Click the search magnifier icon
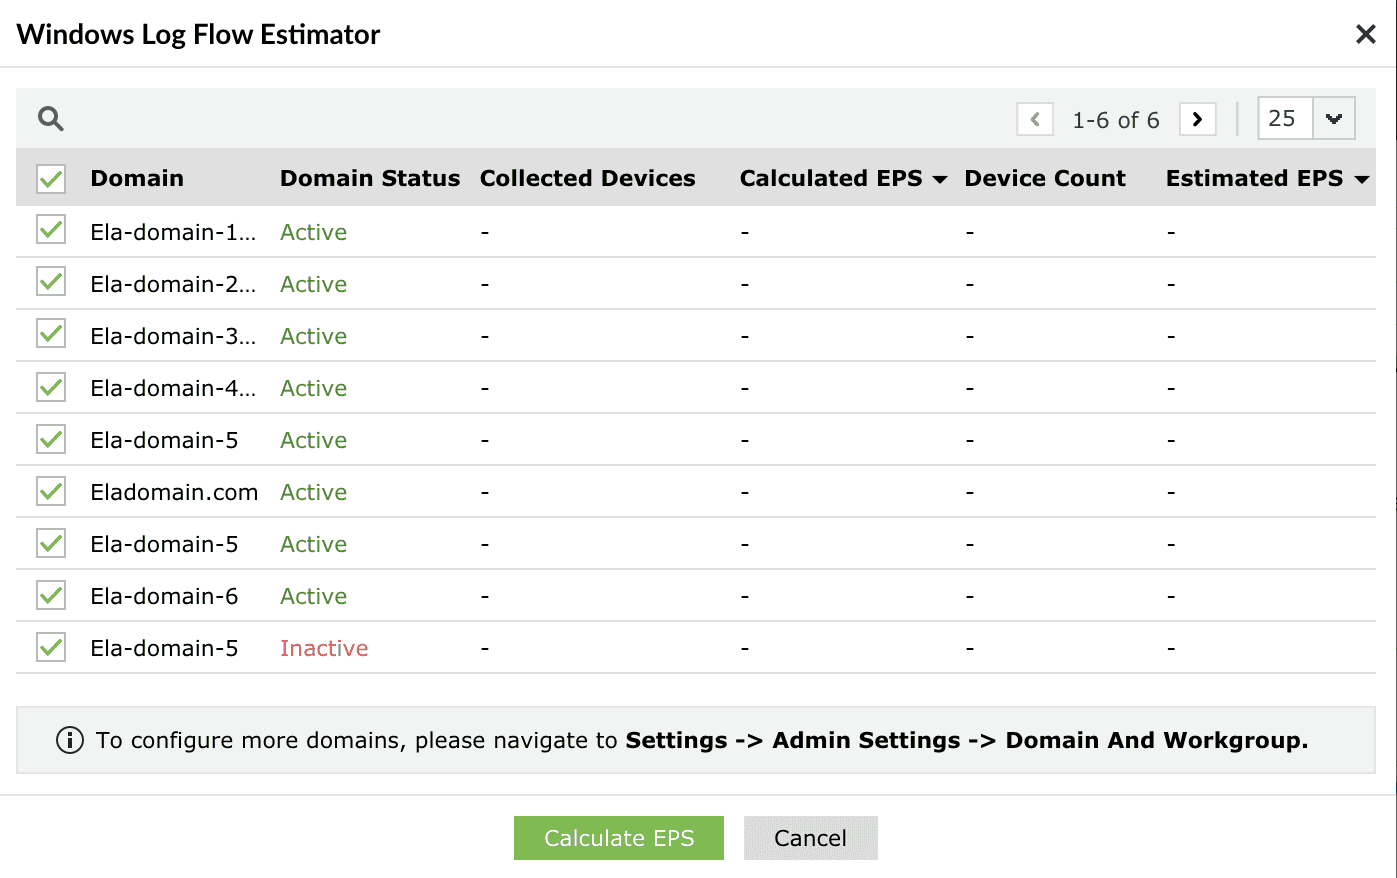The width and height of the screenshot is (1397, 878). [51, 119]
